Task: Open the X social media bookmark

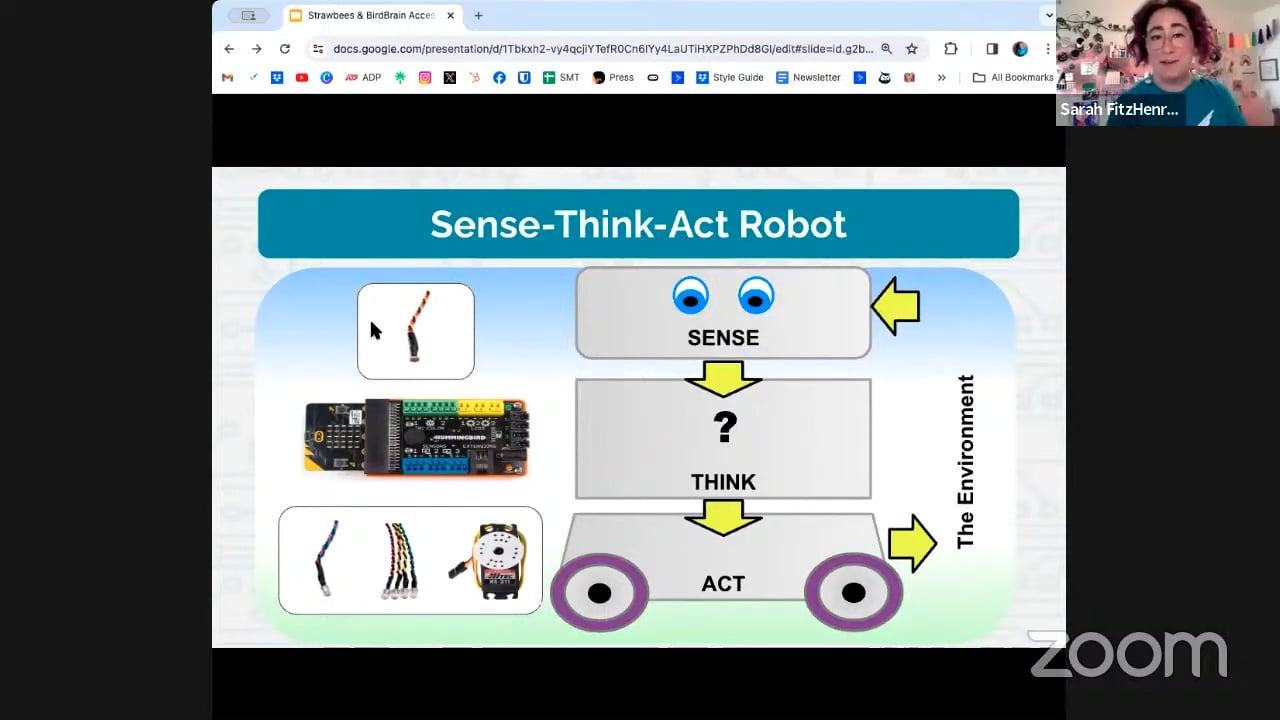Action: [451, 77]
